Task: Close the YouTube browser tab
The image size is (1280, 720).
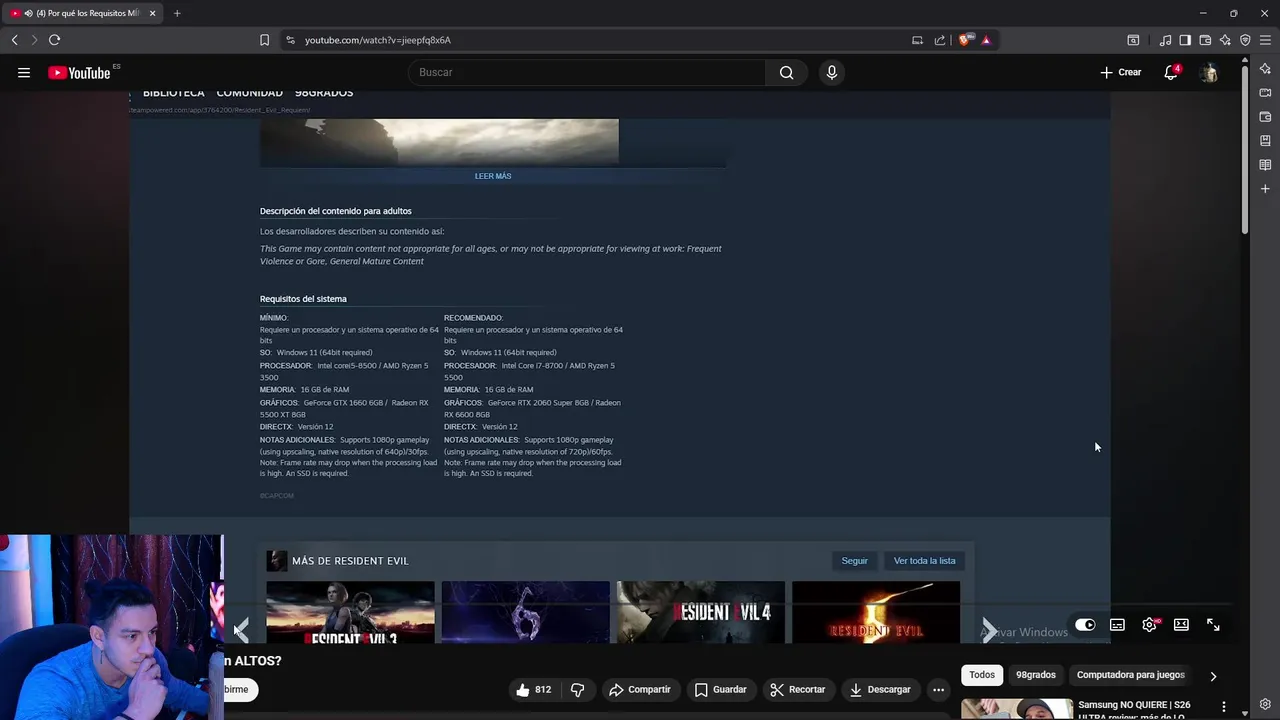Action: [x=153, y=13]
